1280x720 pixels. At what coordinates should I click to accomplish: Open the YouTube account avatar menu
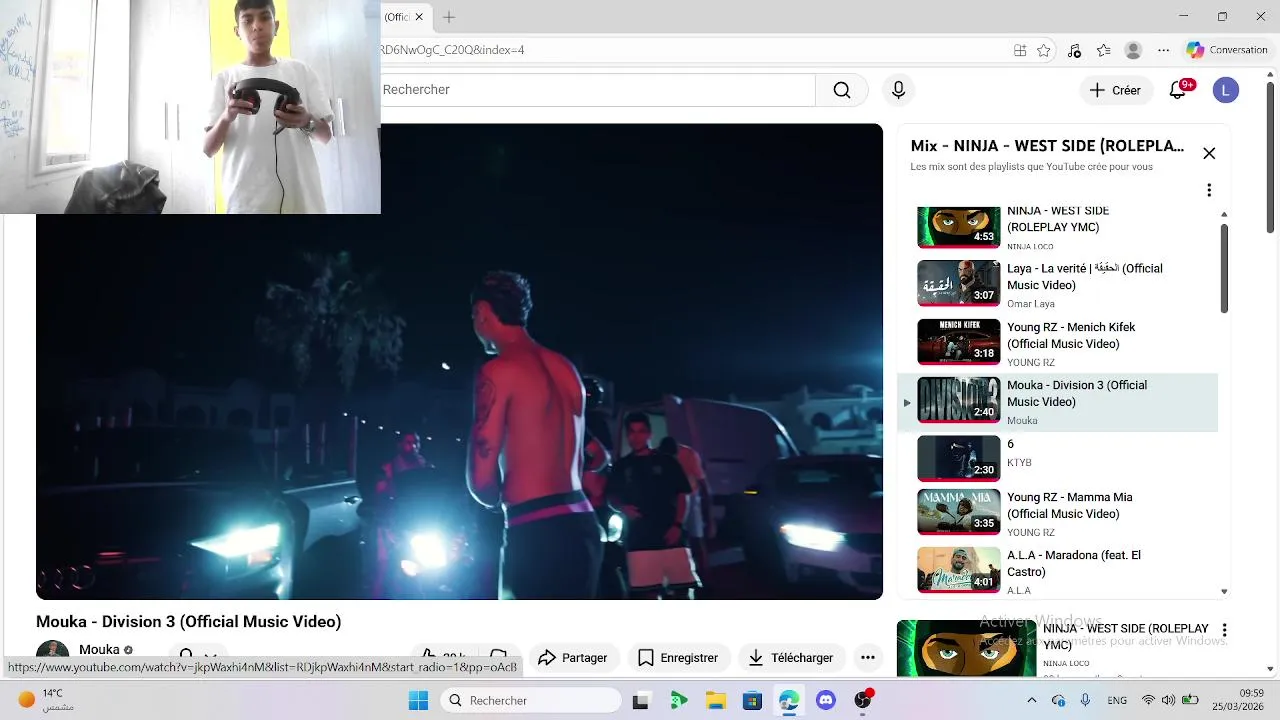tap(1226, 90)
